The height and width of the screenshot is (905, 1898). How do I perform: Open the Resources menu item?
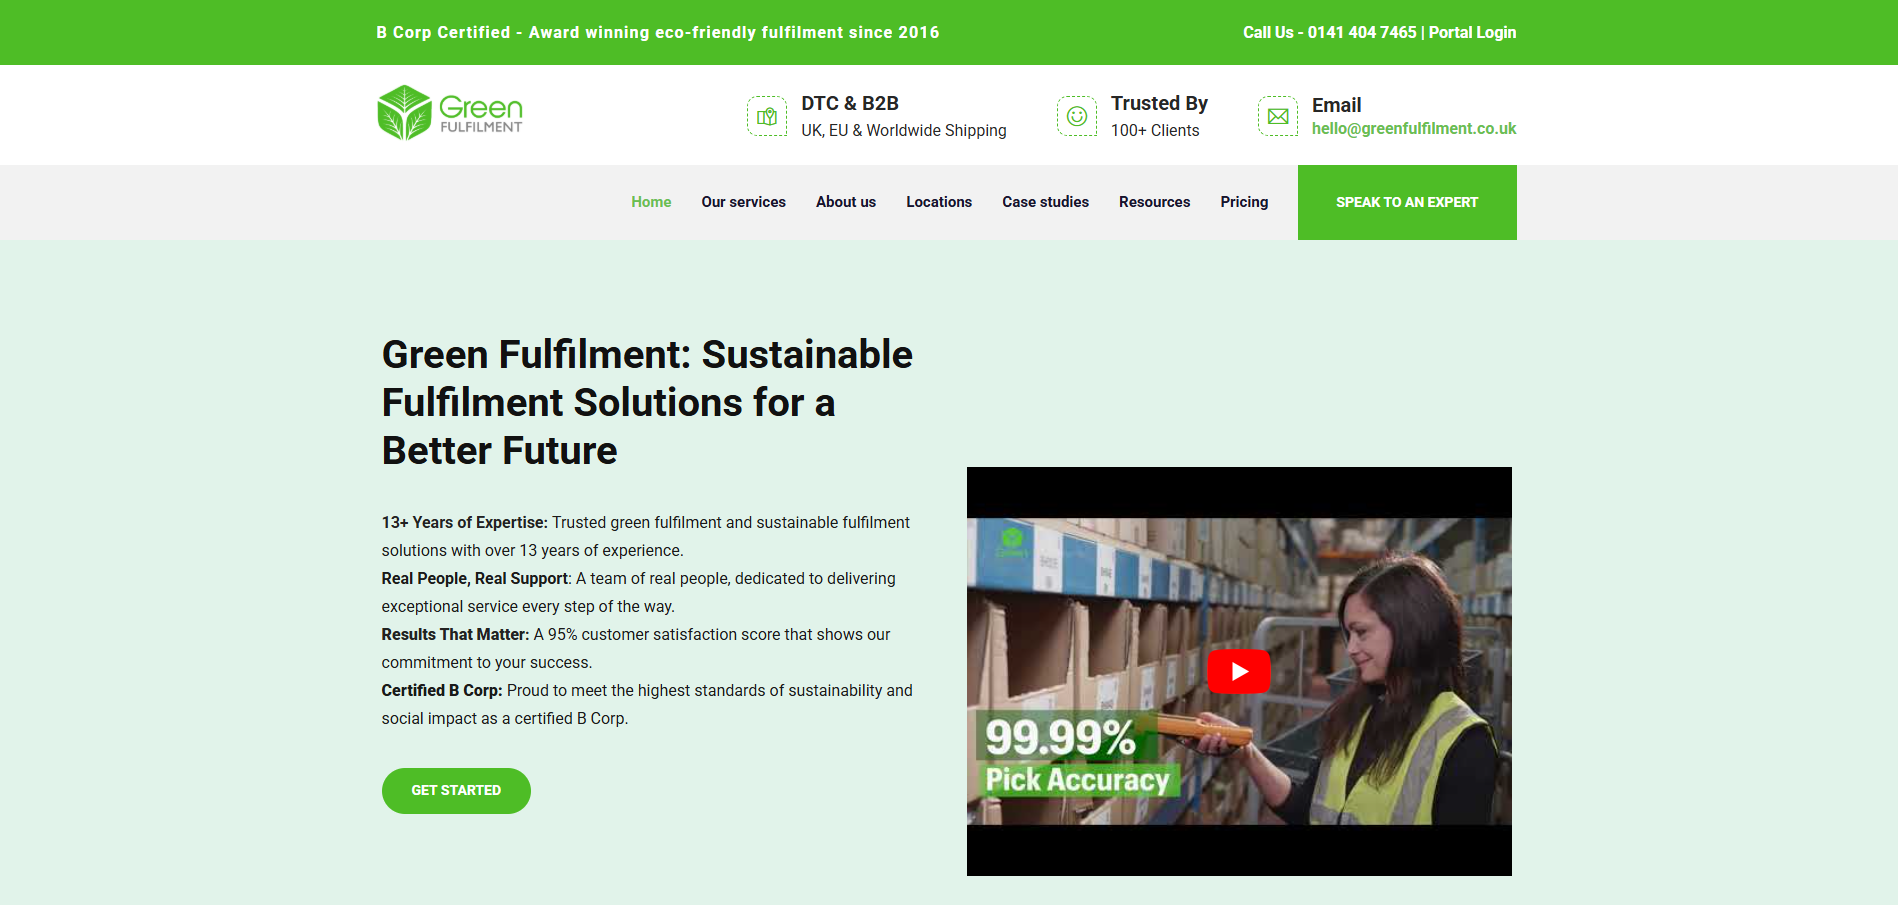[x=1154, y=202]
